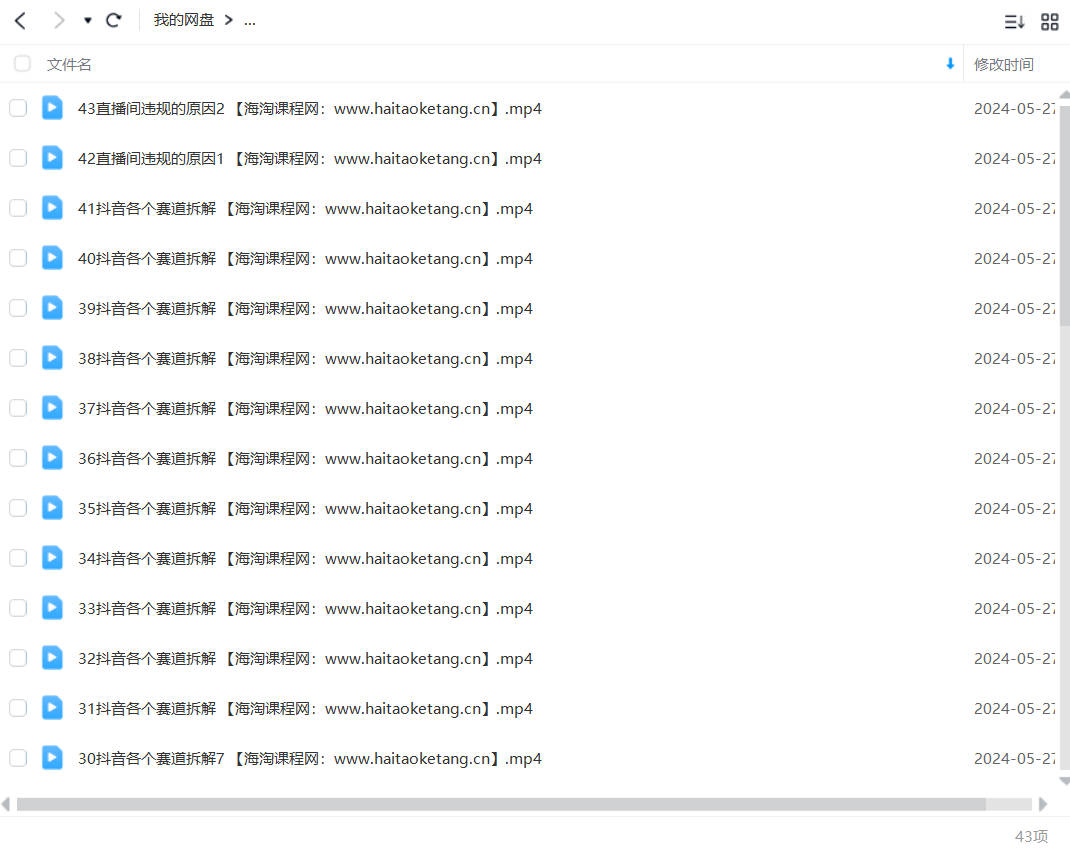Check file 34抖音各个赛道拆解
The width and height of the screenshot is (1070, 856).
tap(18, 558)
